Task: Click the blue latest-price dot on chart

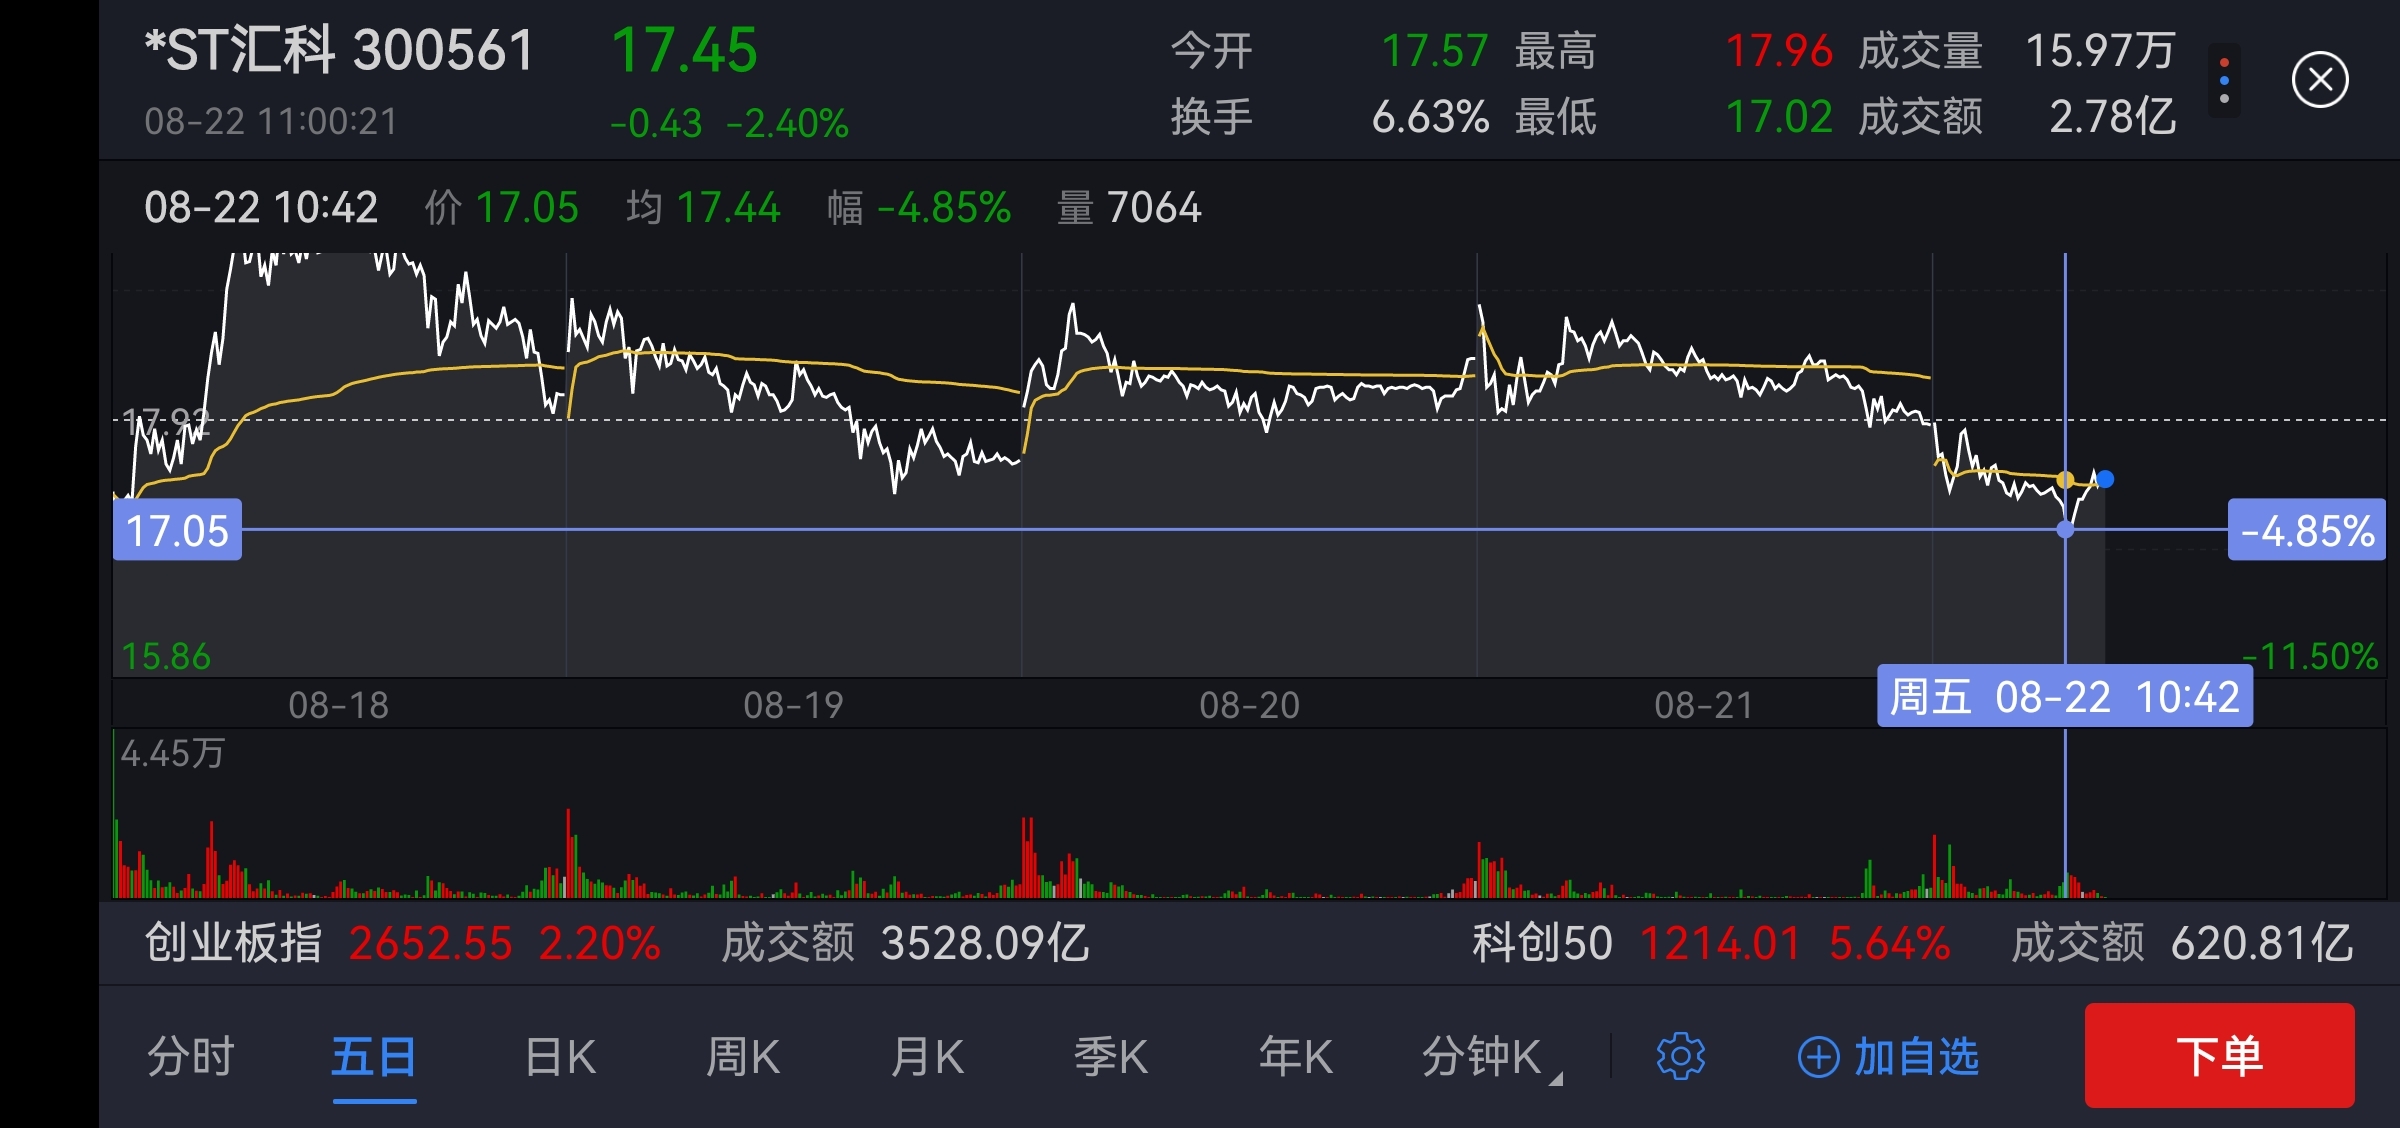Action: tap(2105, 479)
